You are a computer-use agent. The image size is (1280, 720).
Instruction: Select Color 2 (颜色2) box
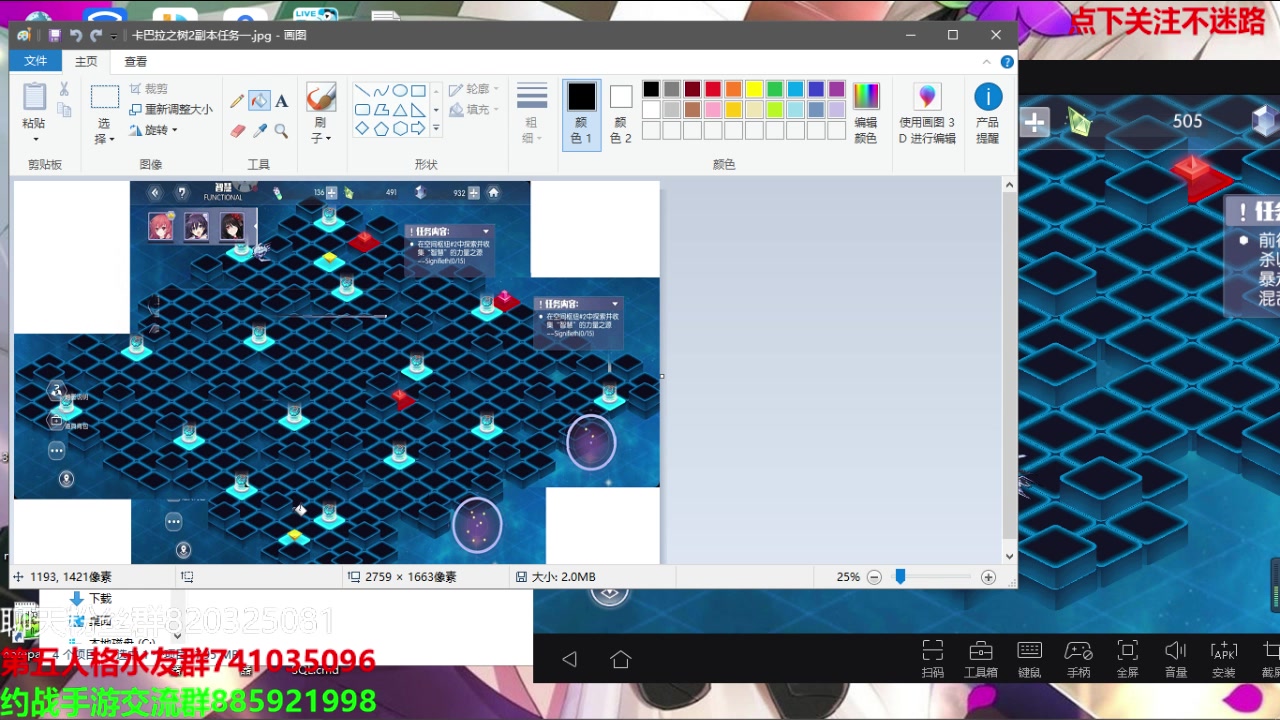pyautogui.click(x=621, y=114)
